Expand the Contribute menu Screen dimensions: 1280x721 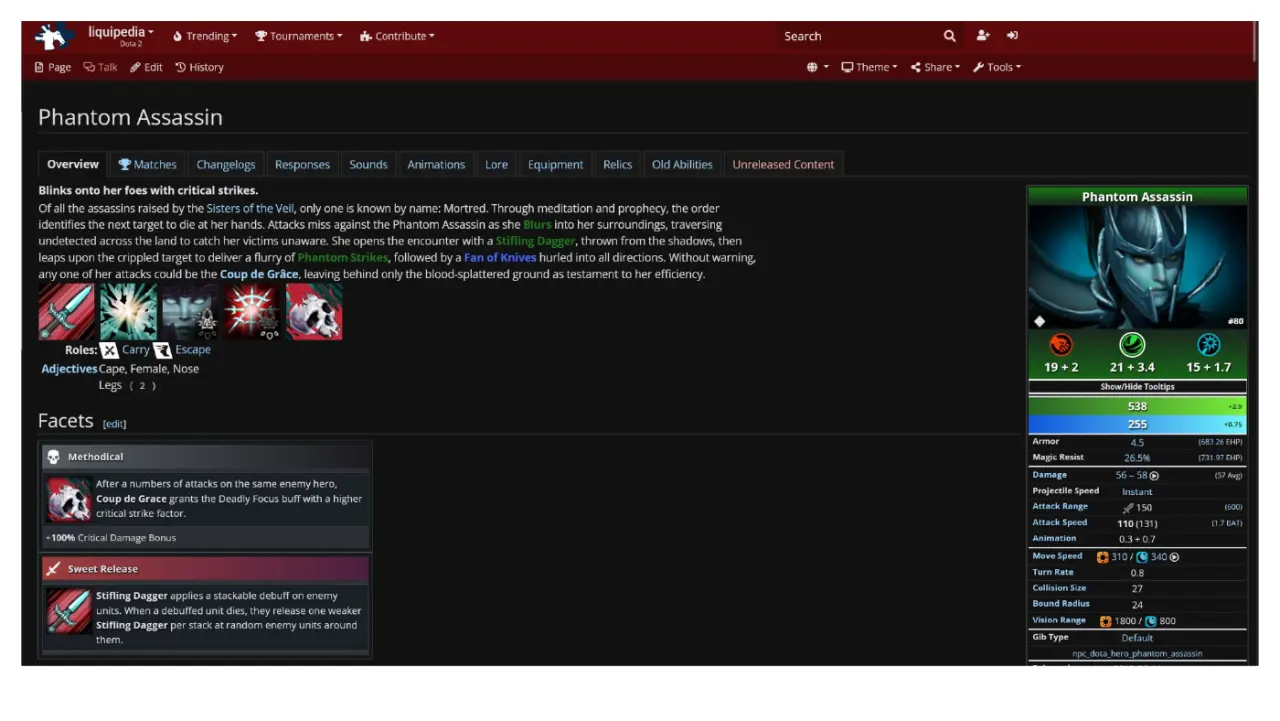click(x=398, y=36)
